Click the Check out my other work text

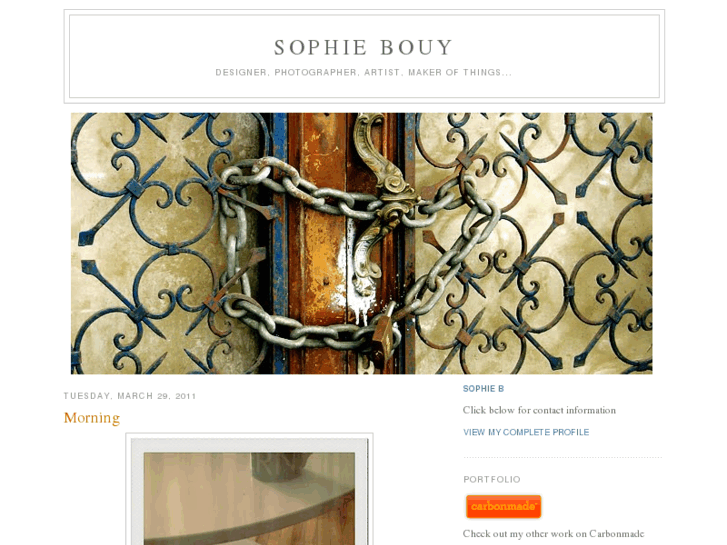coord(553,534)
